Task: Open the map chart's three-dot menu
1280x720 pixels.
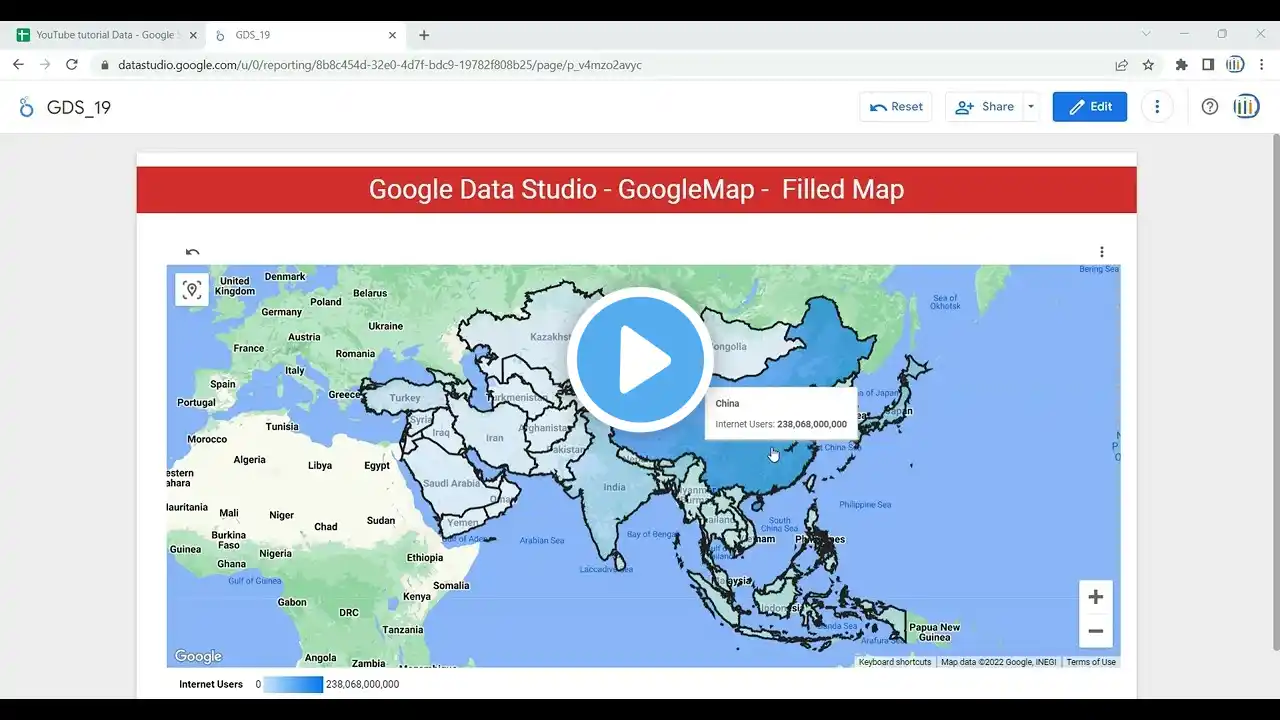Action: click(1102, 252)
